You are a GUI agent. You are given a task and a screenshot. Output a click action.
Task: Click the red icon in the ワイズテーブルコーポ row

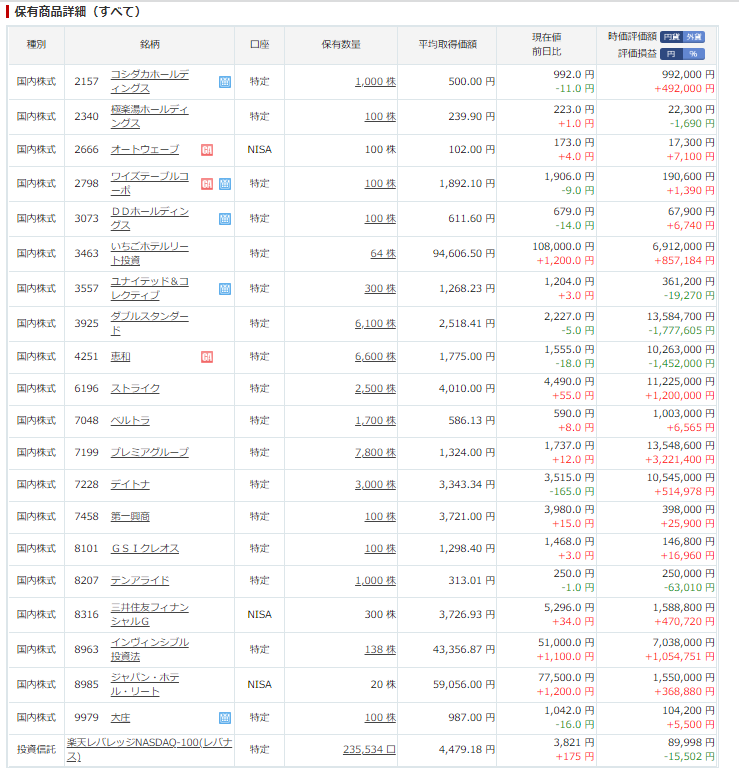click(207, 184)
